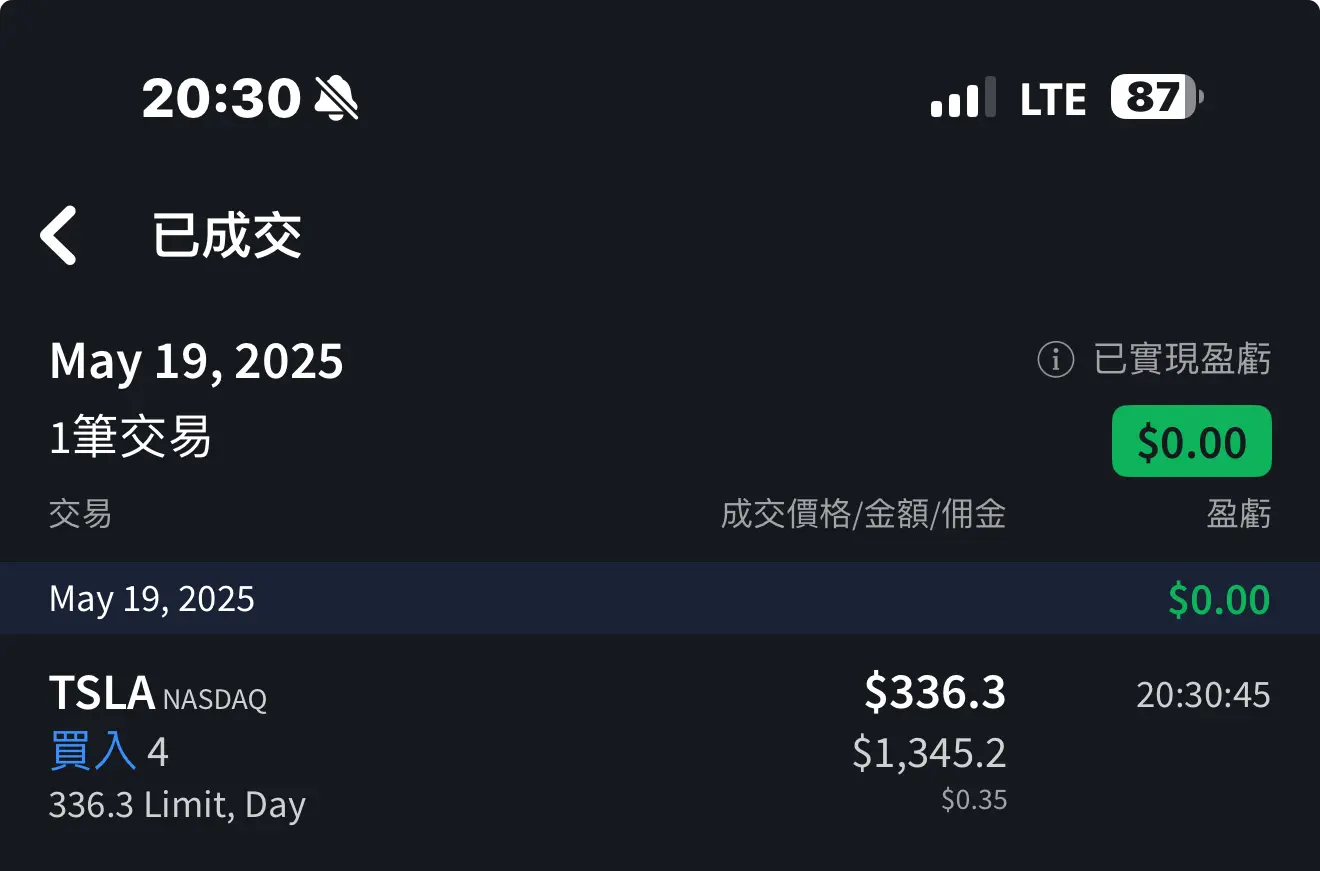Tap the 已實現盈虧 label
The image size is (1320, 871).
[1182, 359]
